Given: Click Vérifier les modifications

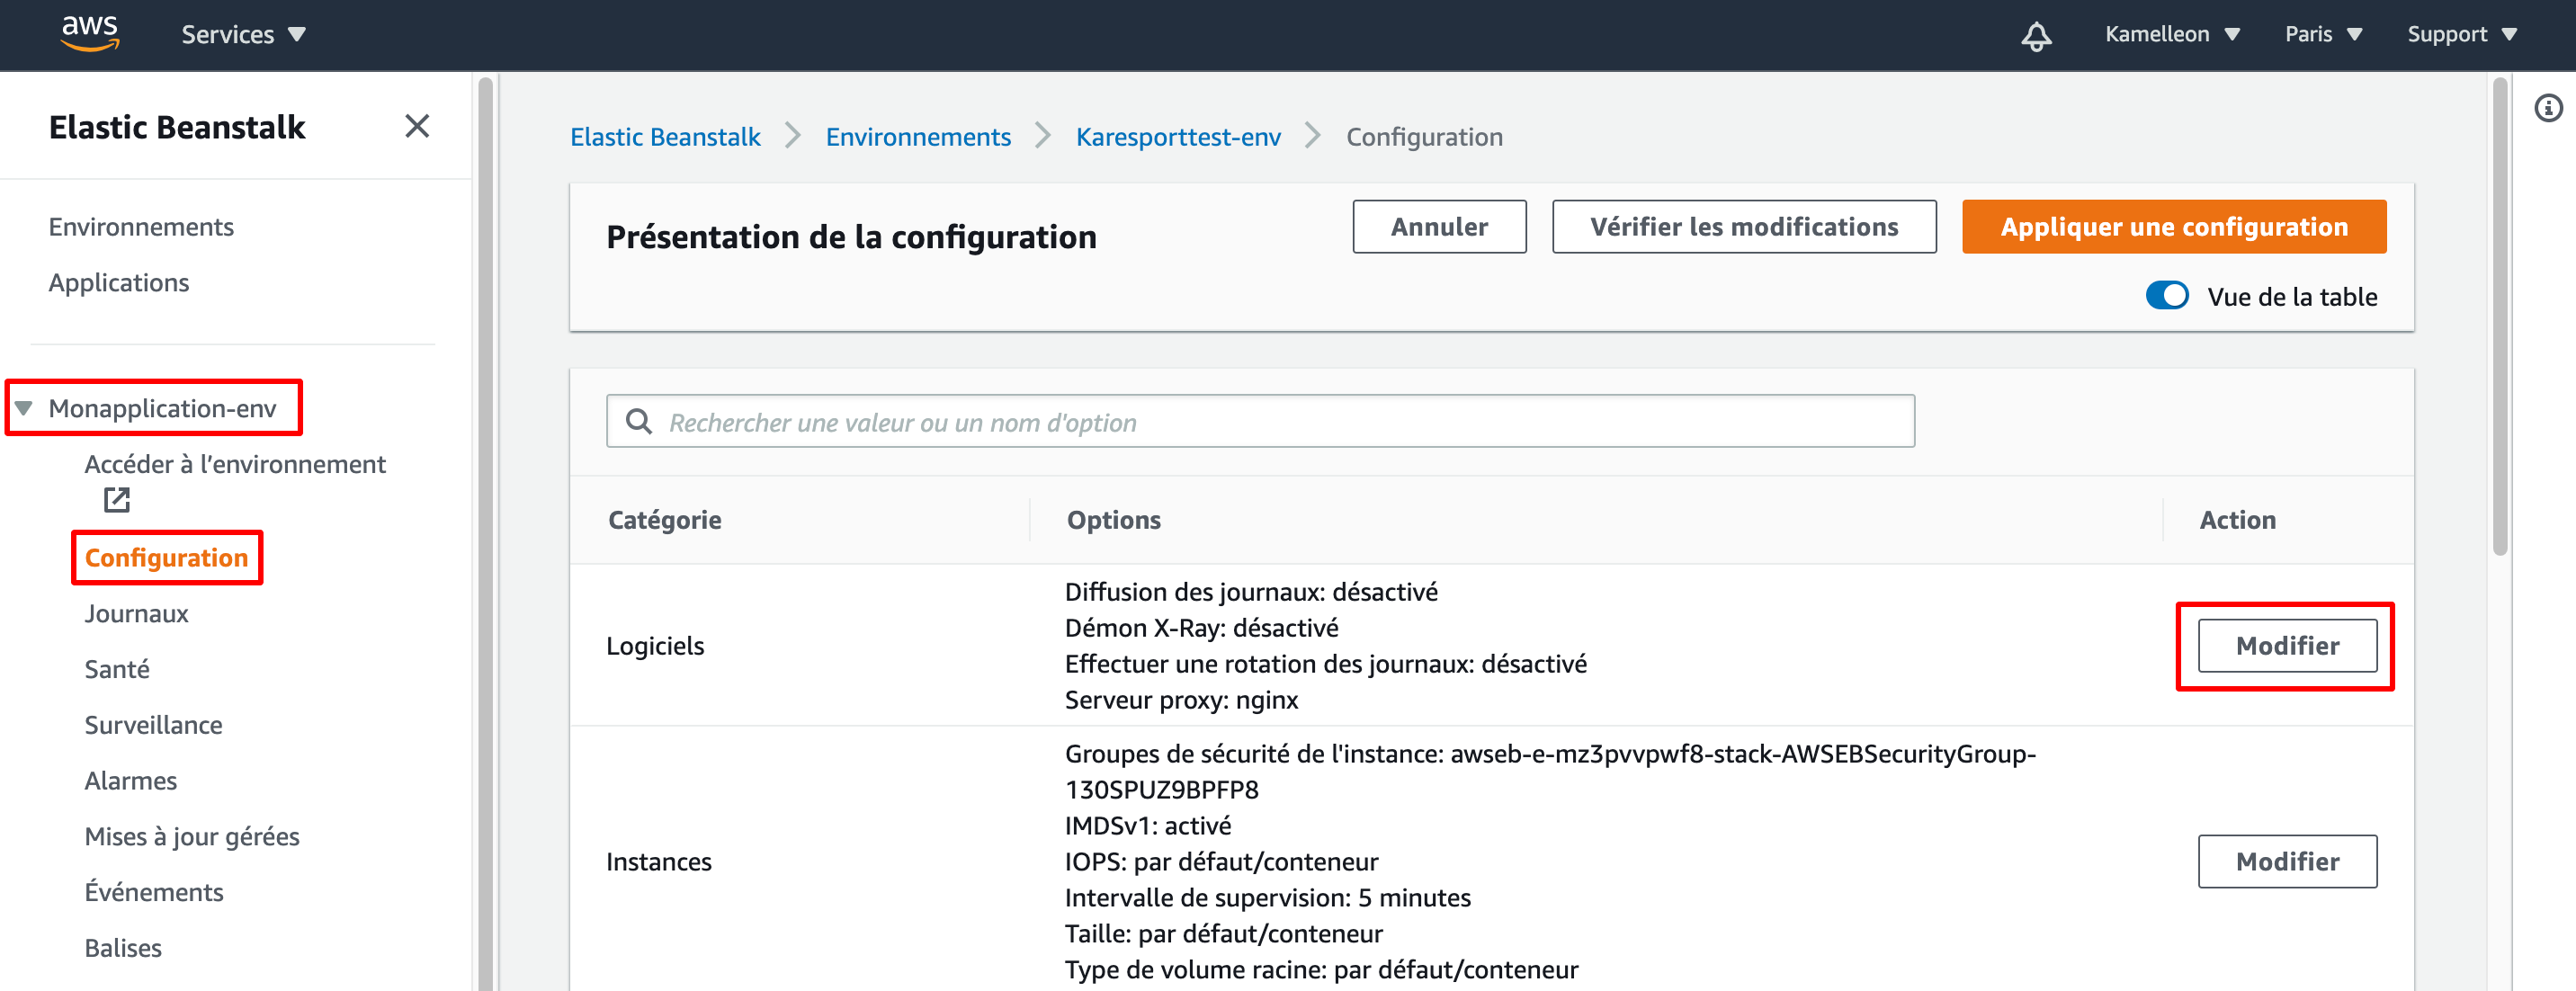Looking at the screenshot, I should pos(1744,226).
